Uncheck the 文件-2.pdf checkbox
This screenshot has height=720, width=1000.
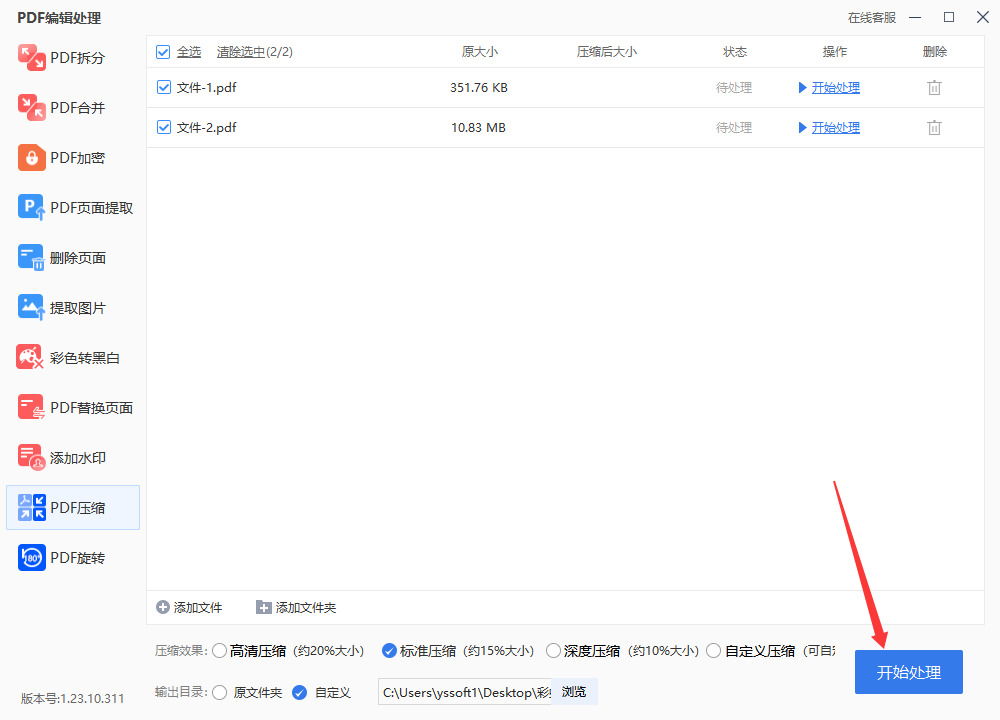click(164, 128)
